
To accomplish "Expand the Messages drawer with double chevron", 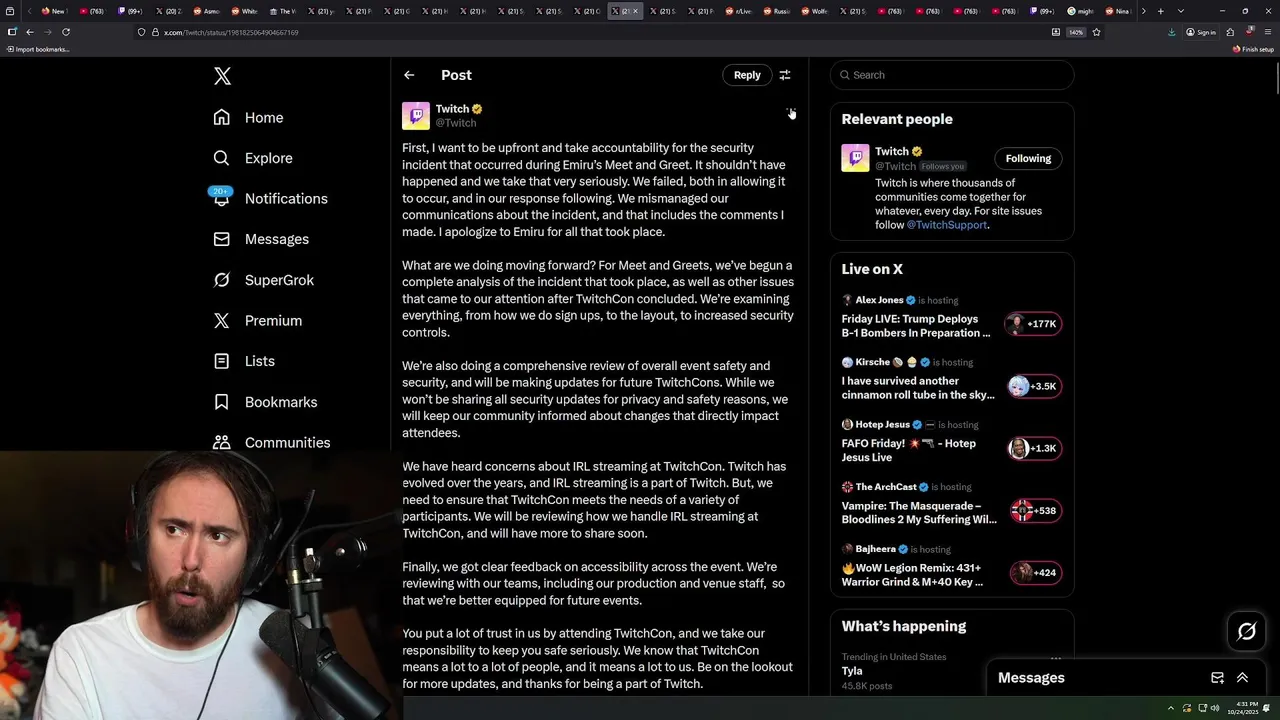I will [x=1242, y=678].
